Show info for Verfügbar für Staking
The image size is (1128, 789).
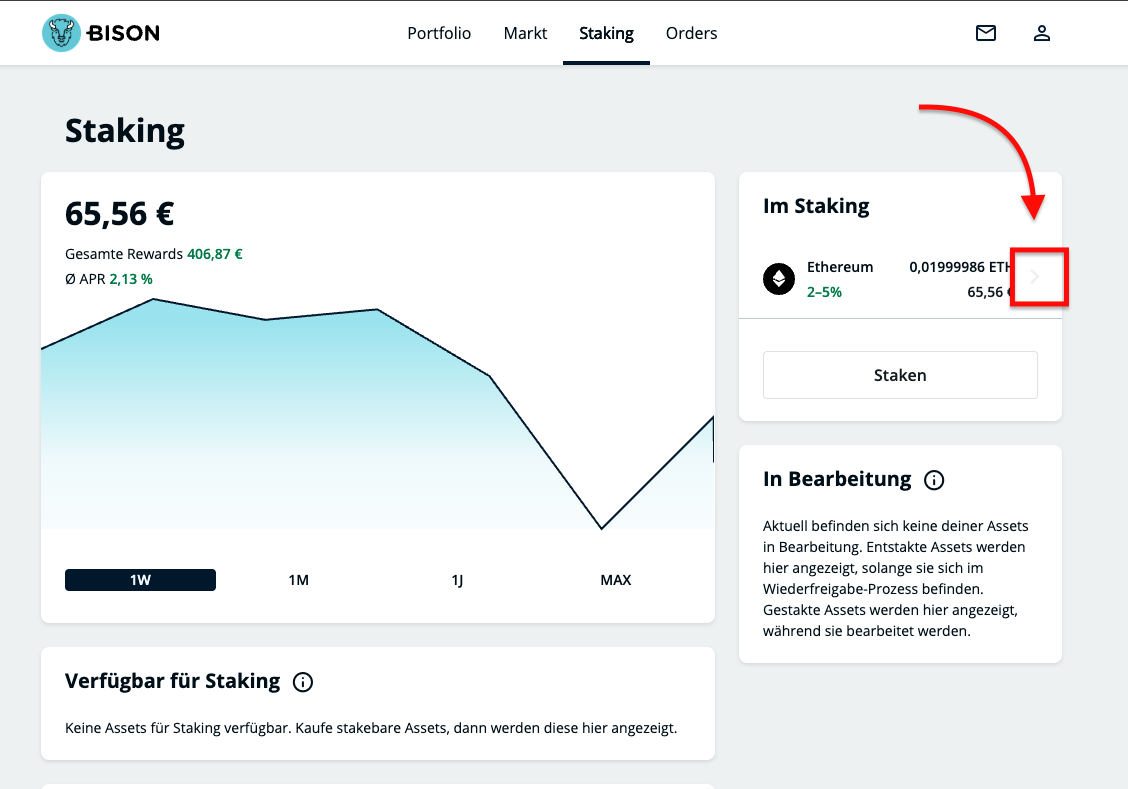(303, 682)
